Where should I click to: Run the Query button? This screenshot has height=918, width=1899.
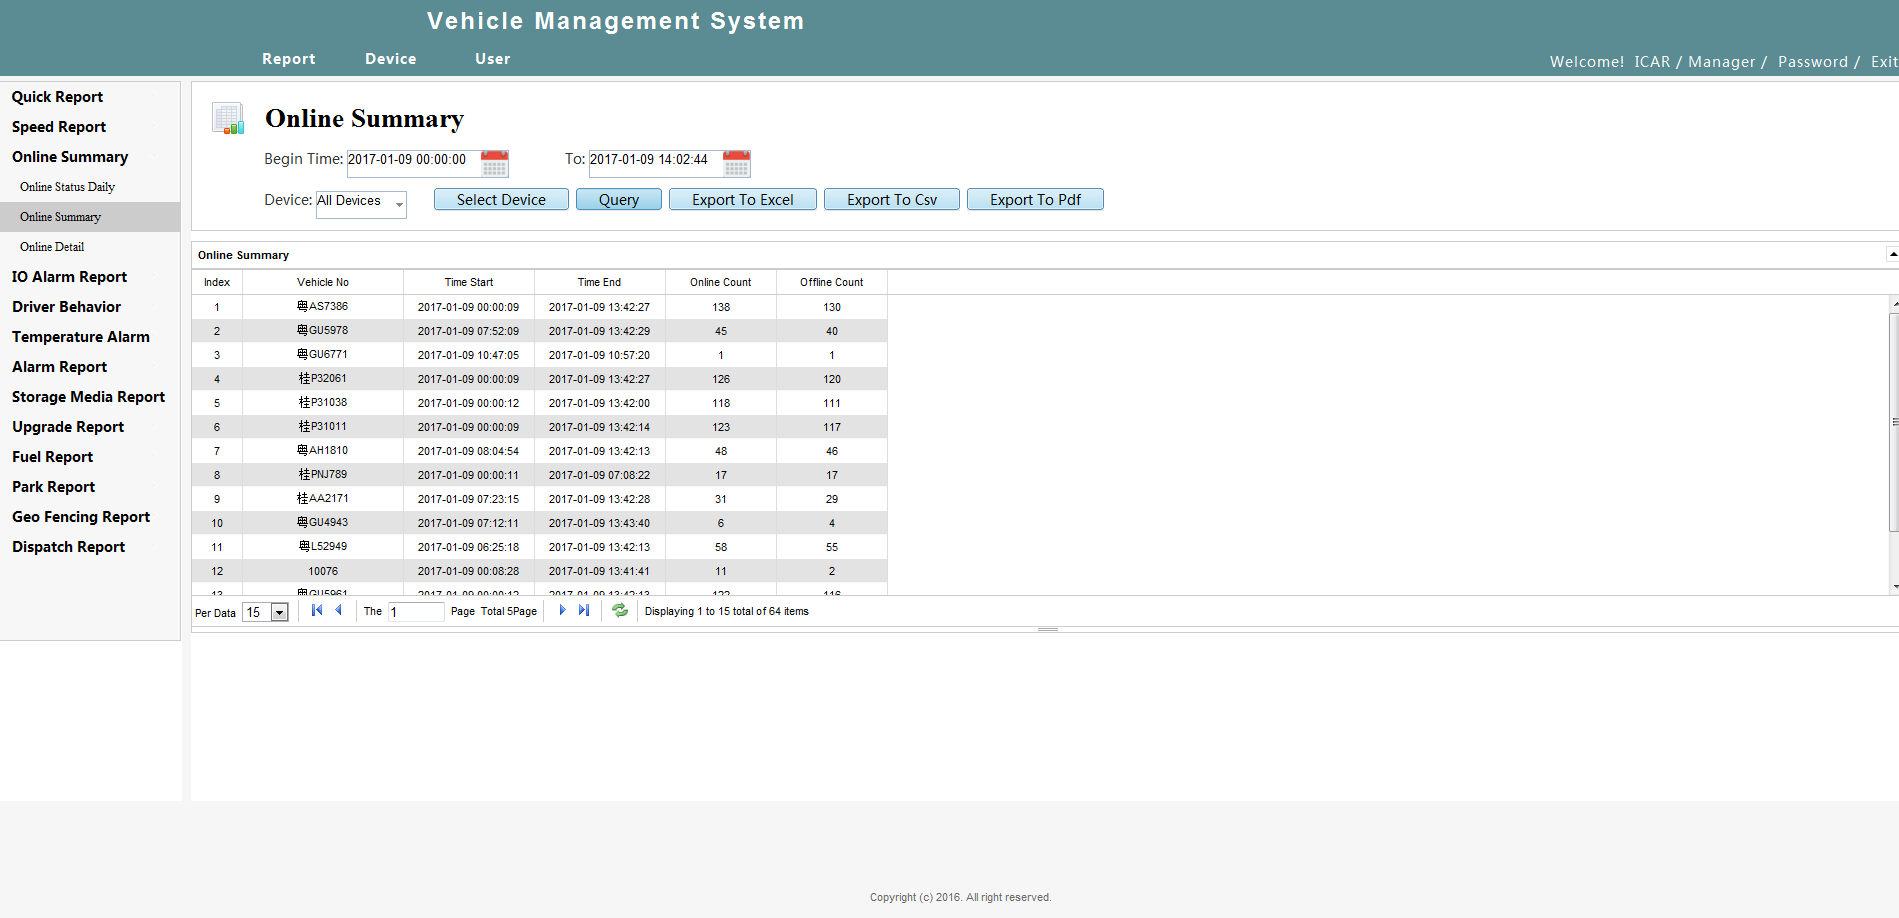click(619, 200)
